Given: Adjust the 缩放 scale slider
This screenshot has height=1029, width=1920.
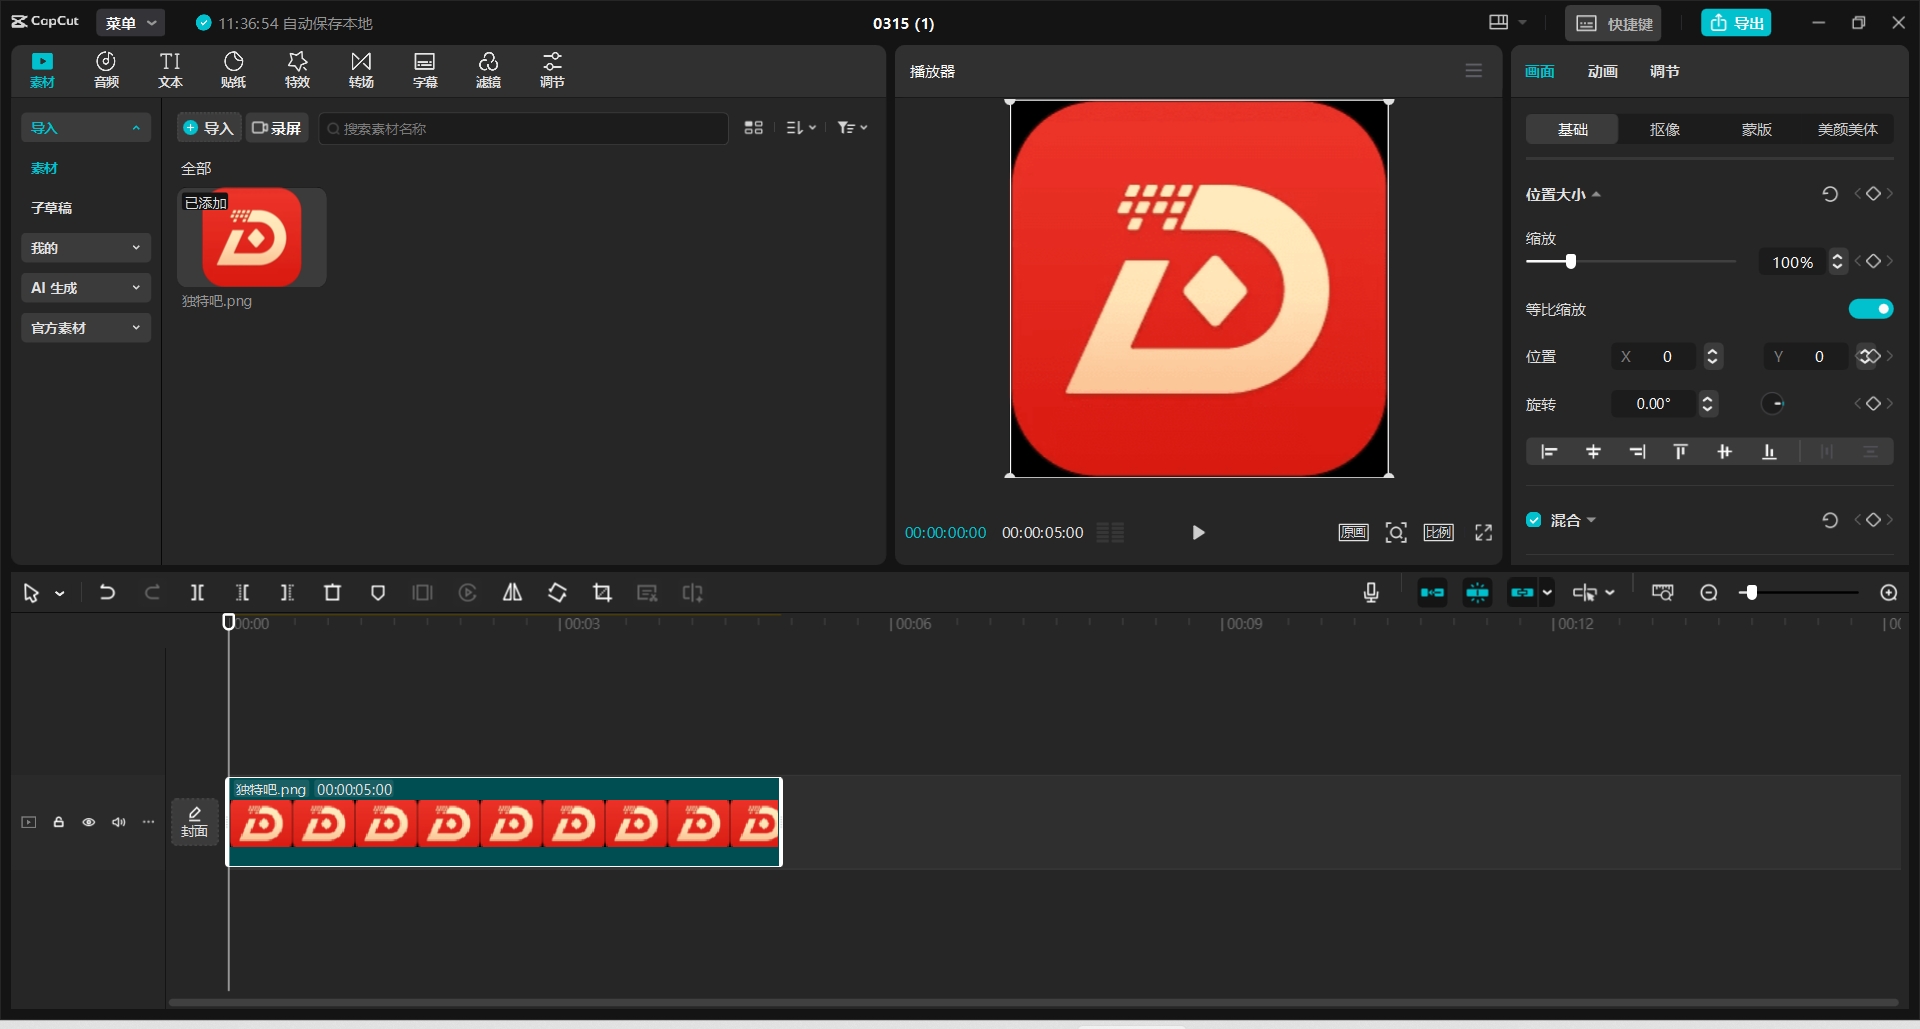Looking at the screenshot, I should pyautogui.click(x=1570, y=261).
